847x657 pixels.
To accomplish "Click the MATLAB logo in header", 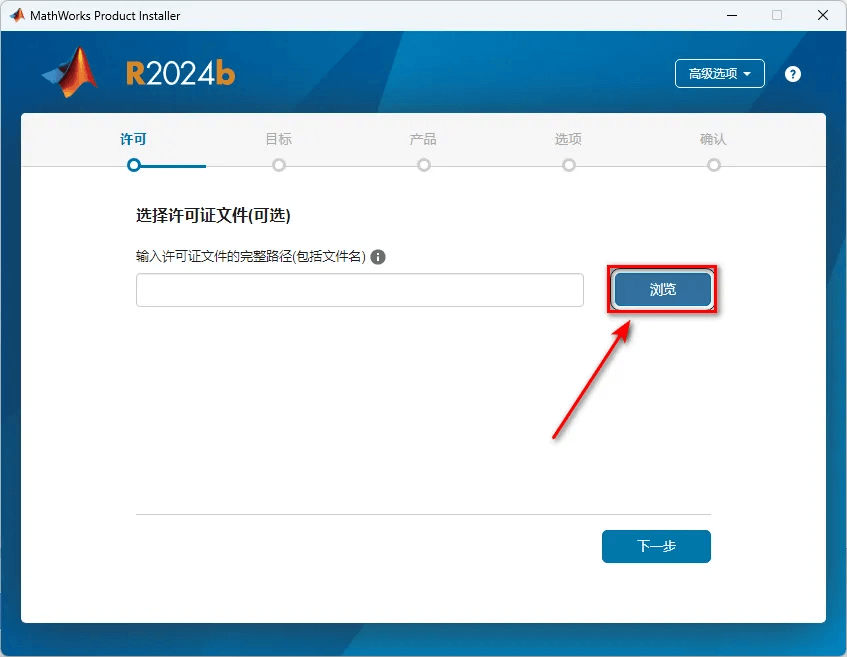I will click(71, 72).
